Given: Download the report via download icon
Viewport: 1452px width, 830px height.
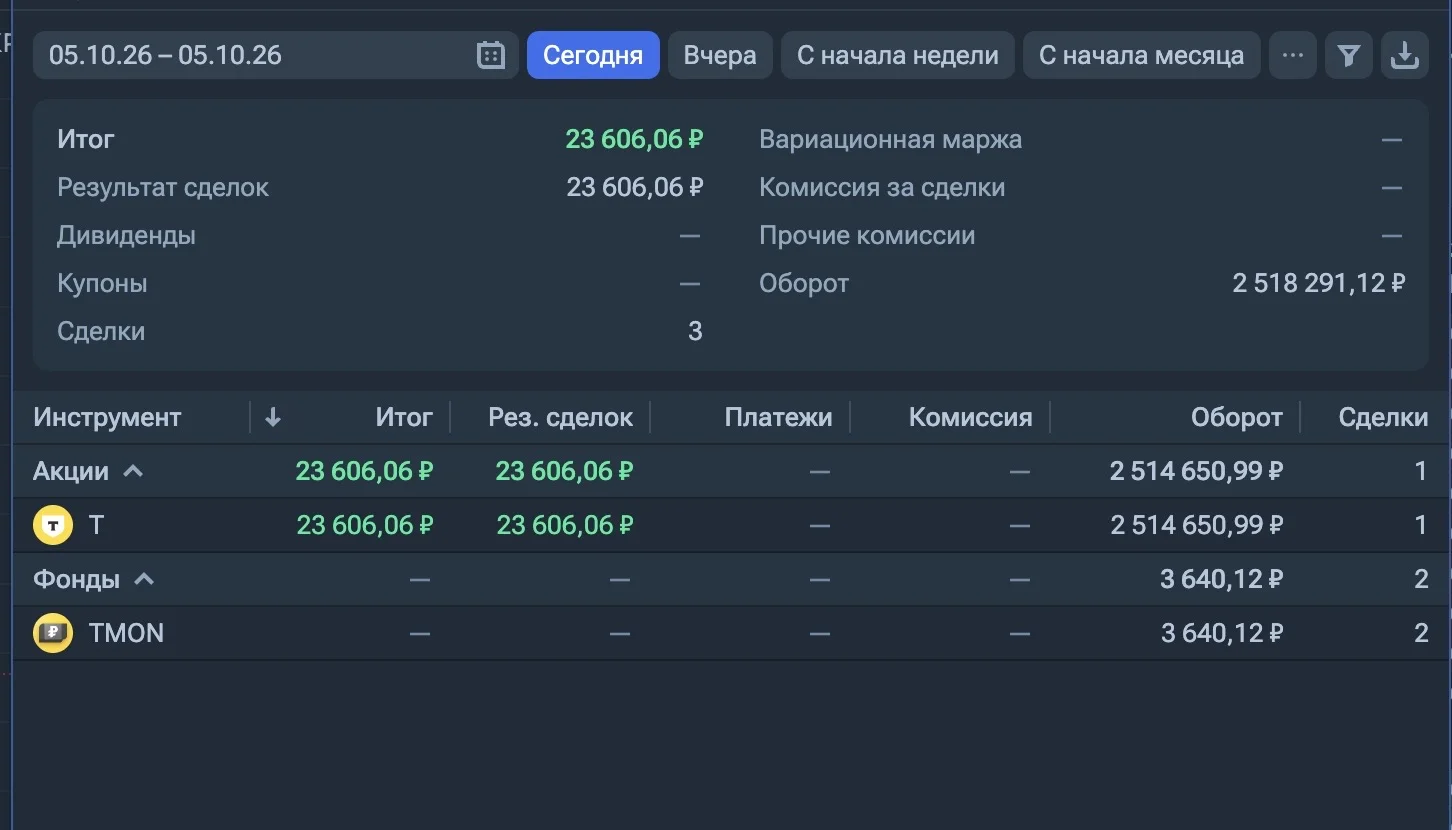Looking at the screenshot, I should click(x=1404, y=55).
